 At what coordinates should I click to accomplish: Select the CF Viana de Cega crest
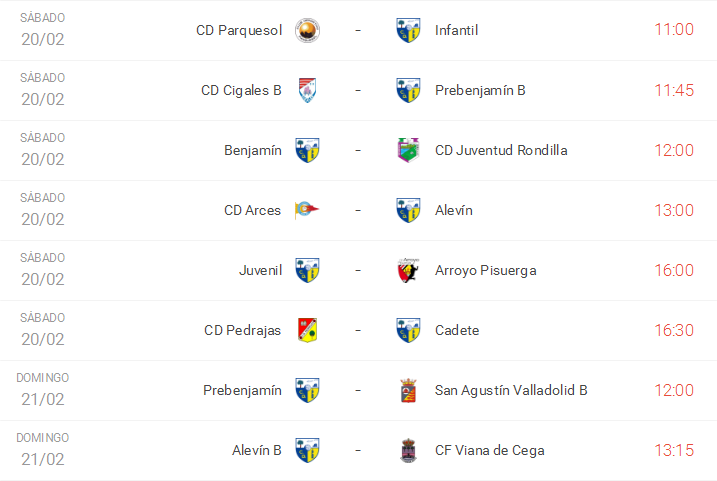[408, 450]
